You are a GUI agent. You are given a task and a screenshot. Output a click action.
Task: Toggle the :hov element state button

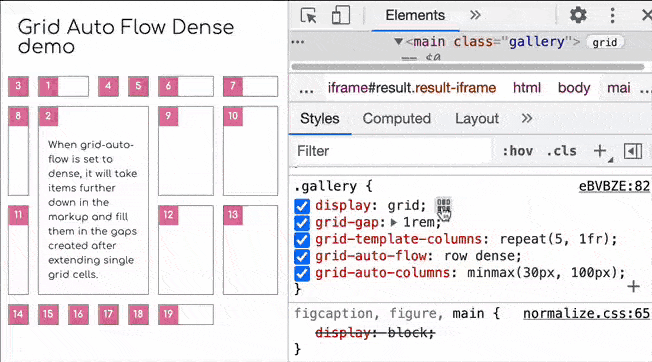point(517,151)
